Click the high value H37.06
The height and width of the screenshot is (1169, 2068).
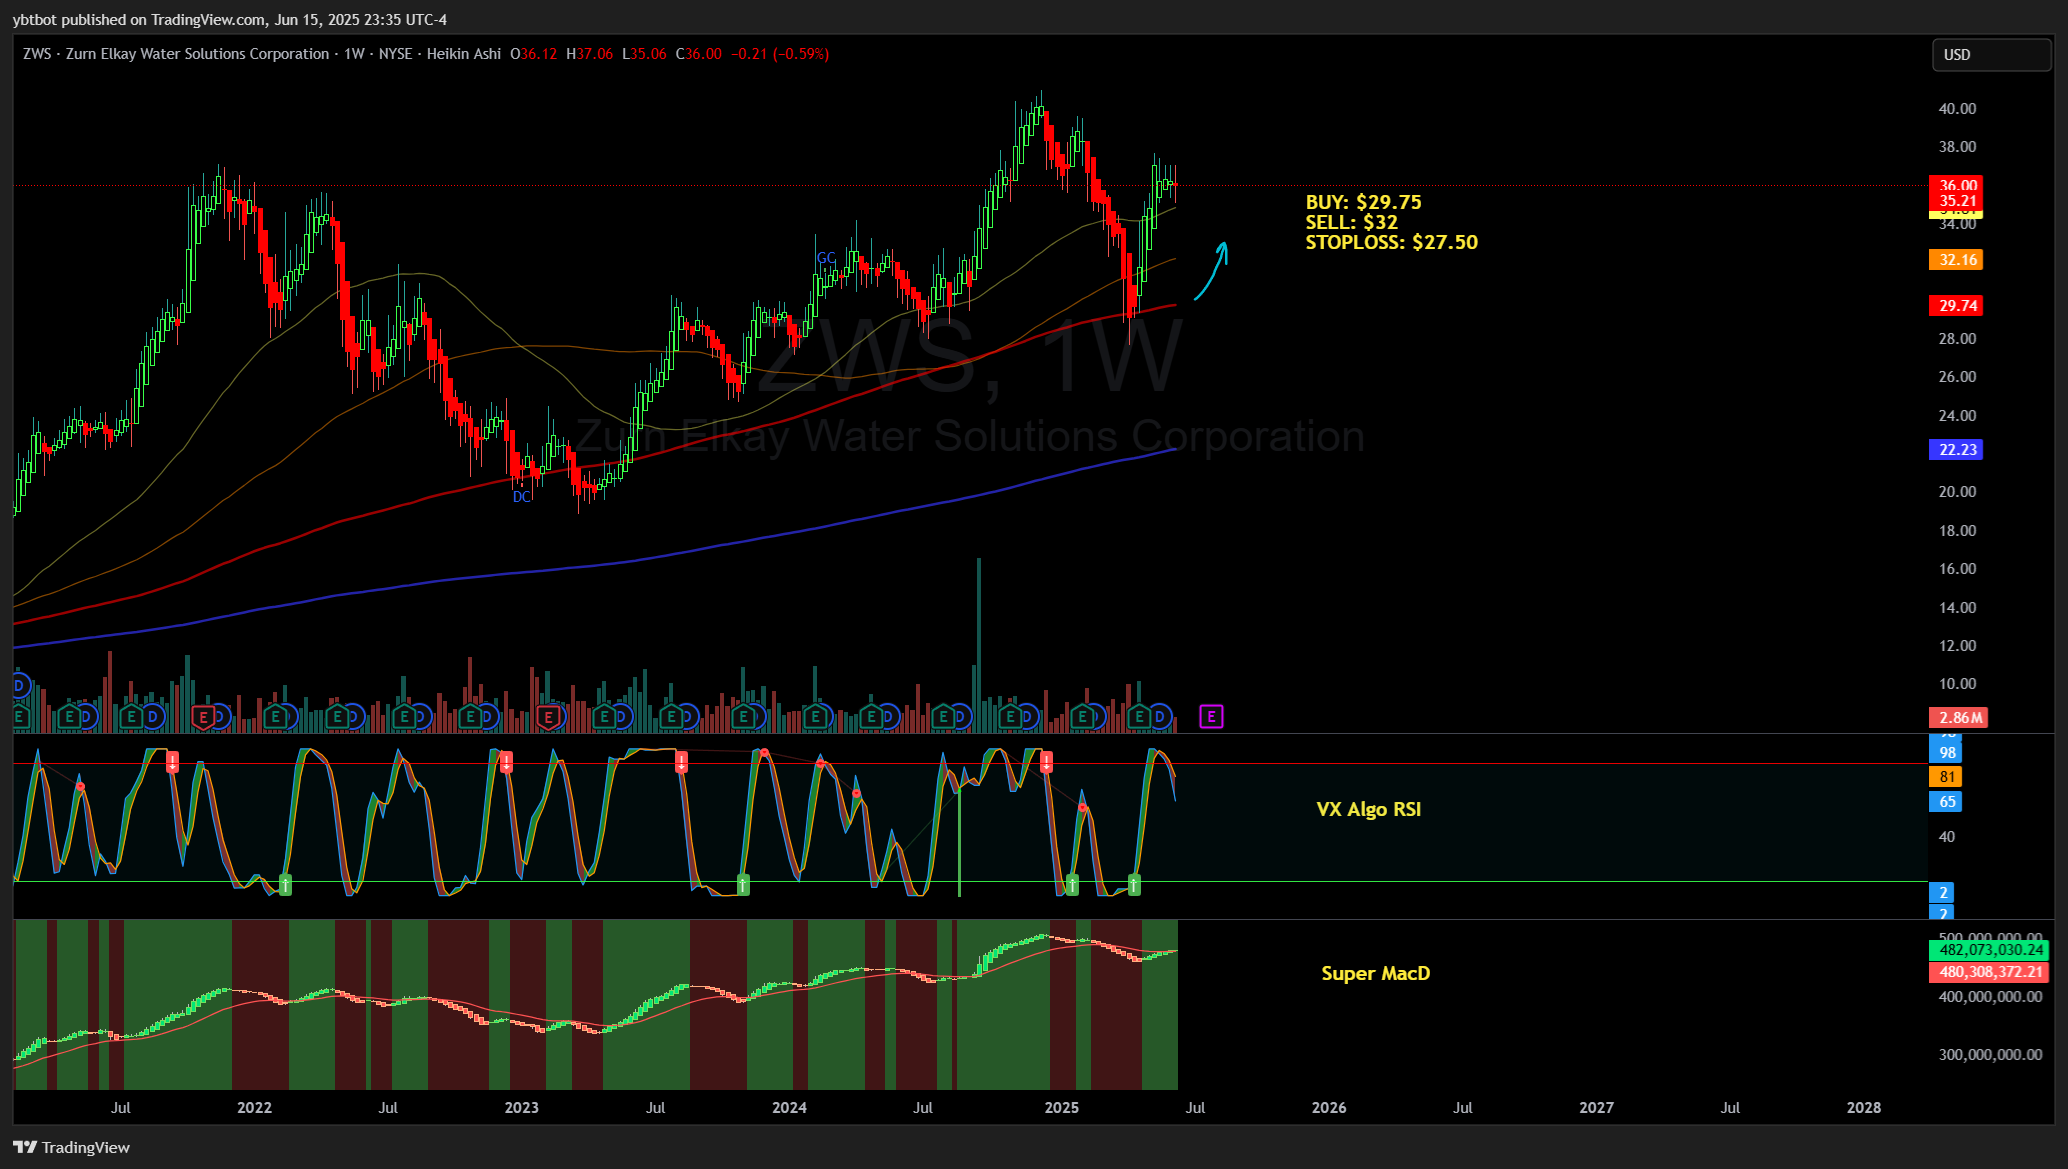[590, 54]
